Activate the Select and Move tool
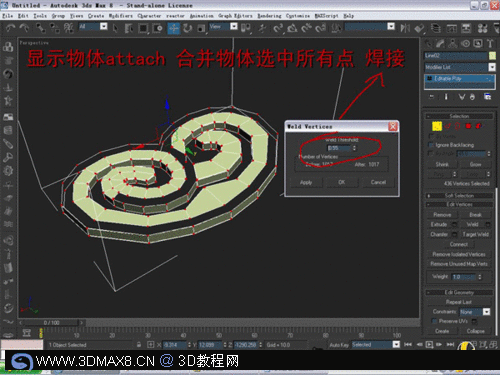Viewport: 500px width, 375px height. pos(173,28)
